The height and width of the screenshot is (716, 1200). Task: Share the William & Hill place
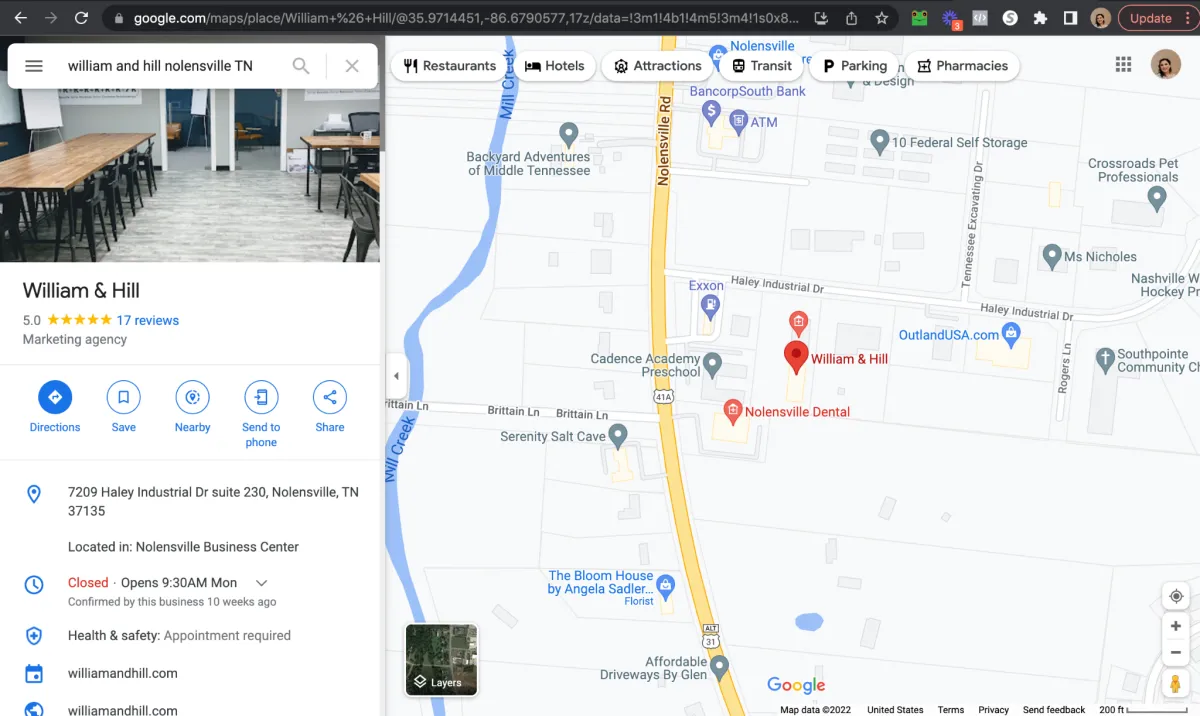(330, 408)
